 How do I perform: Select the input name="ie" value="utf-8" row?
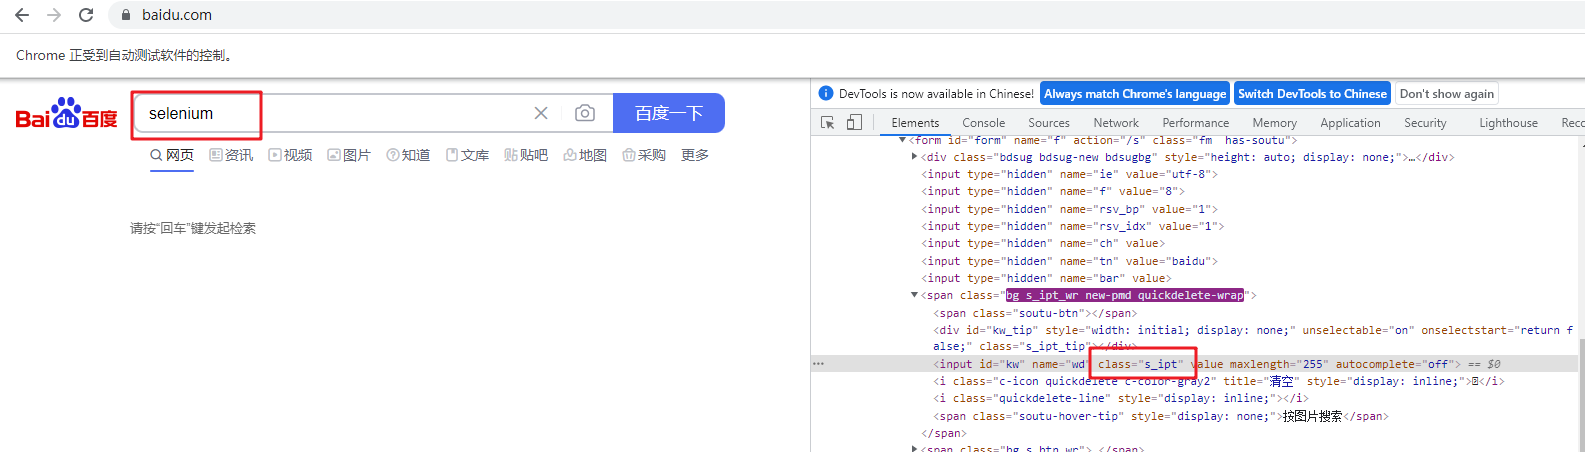(x=1069, y=174)
